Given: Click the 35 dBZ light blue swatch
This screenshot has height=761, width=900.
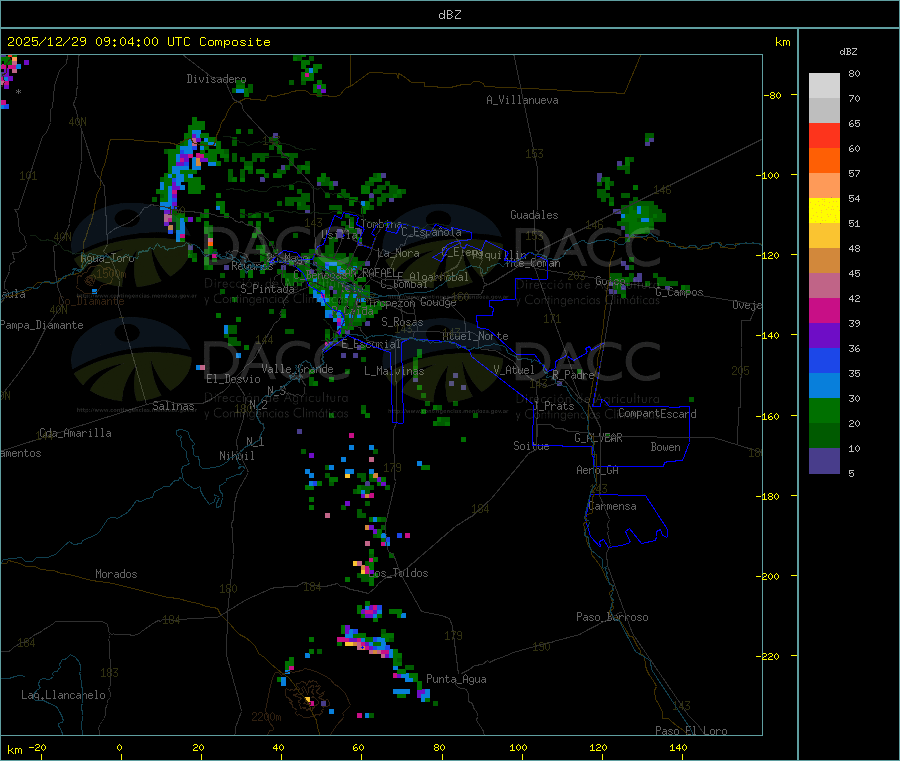Looking at the screenshot, I should 824,386.
